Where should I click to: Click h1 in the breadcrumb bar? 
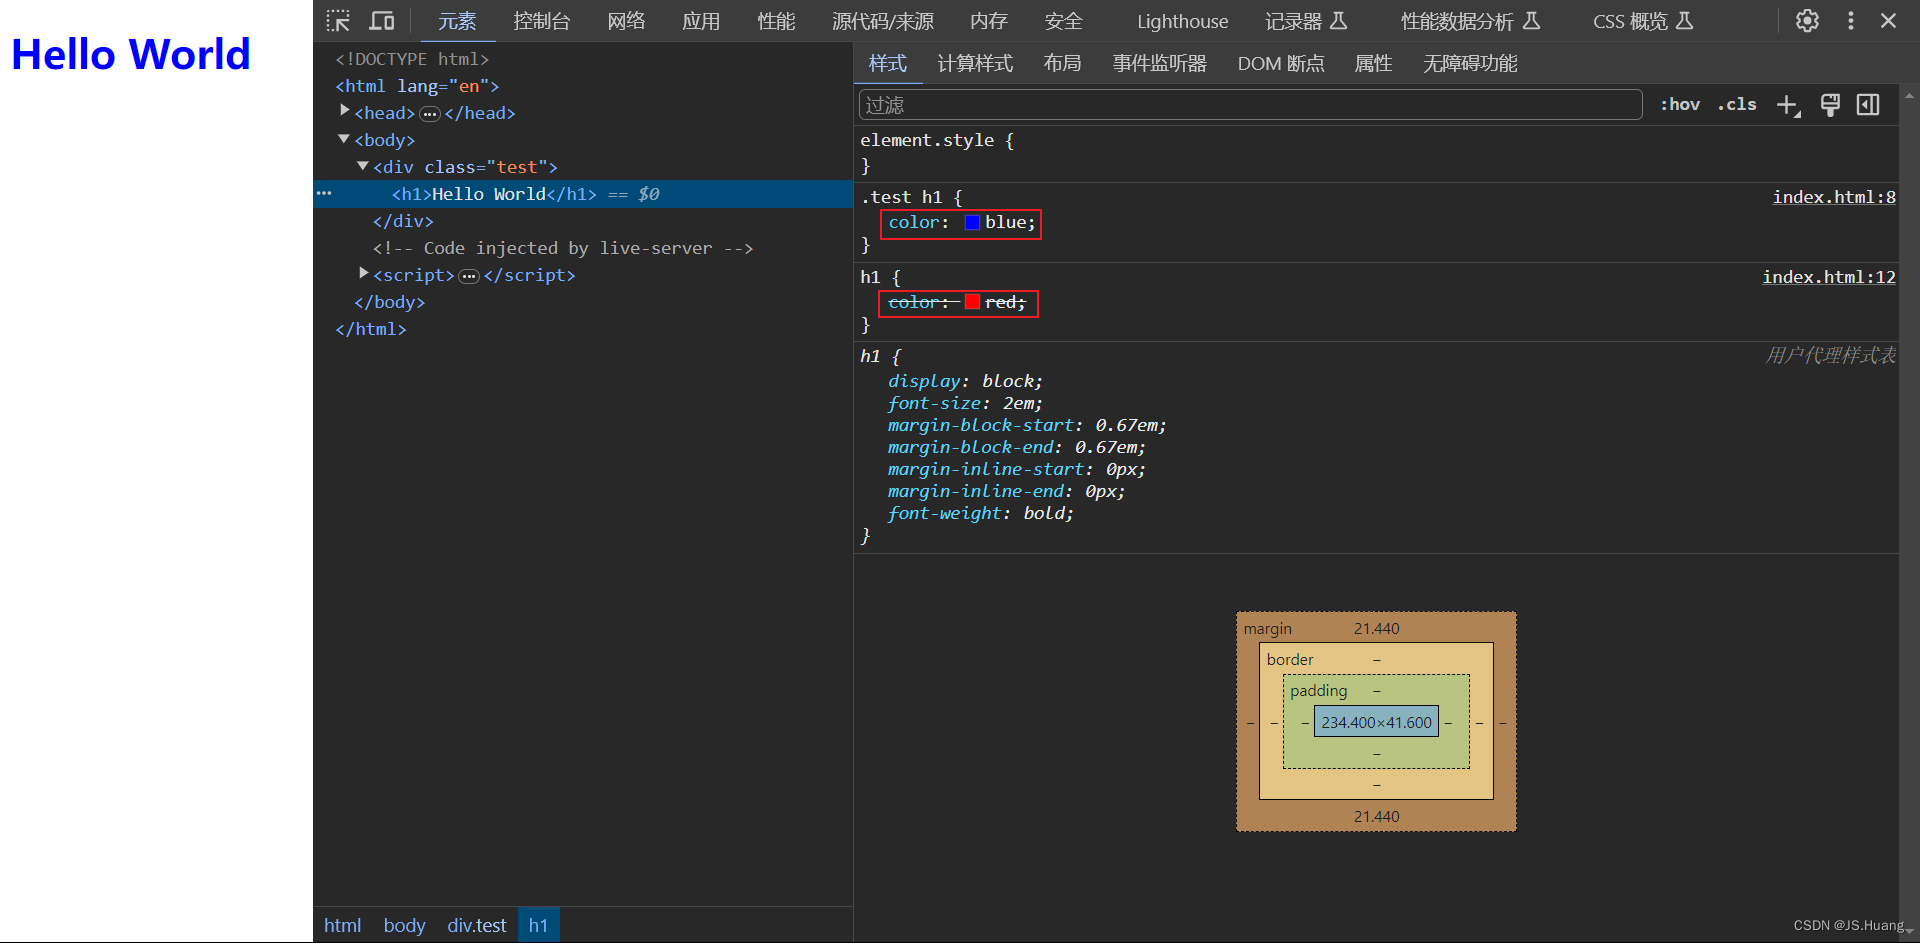point(538,925)
